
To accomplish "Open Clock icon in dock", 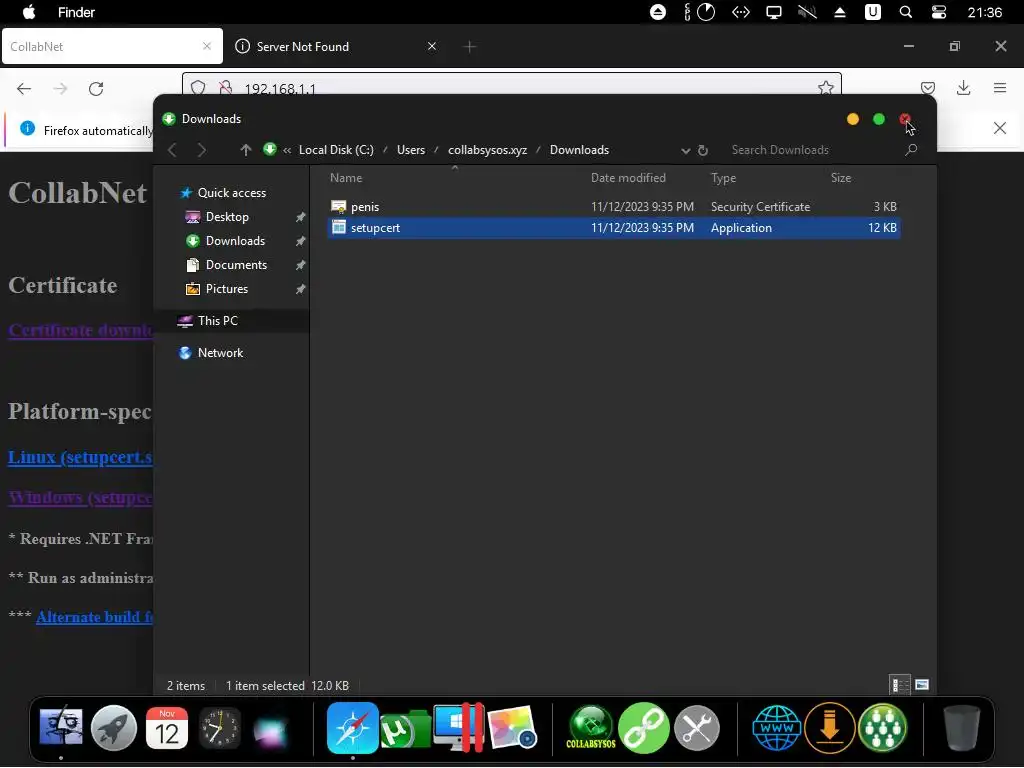I will click(219, 728).
